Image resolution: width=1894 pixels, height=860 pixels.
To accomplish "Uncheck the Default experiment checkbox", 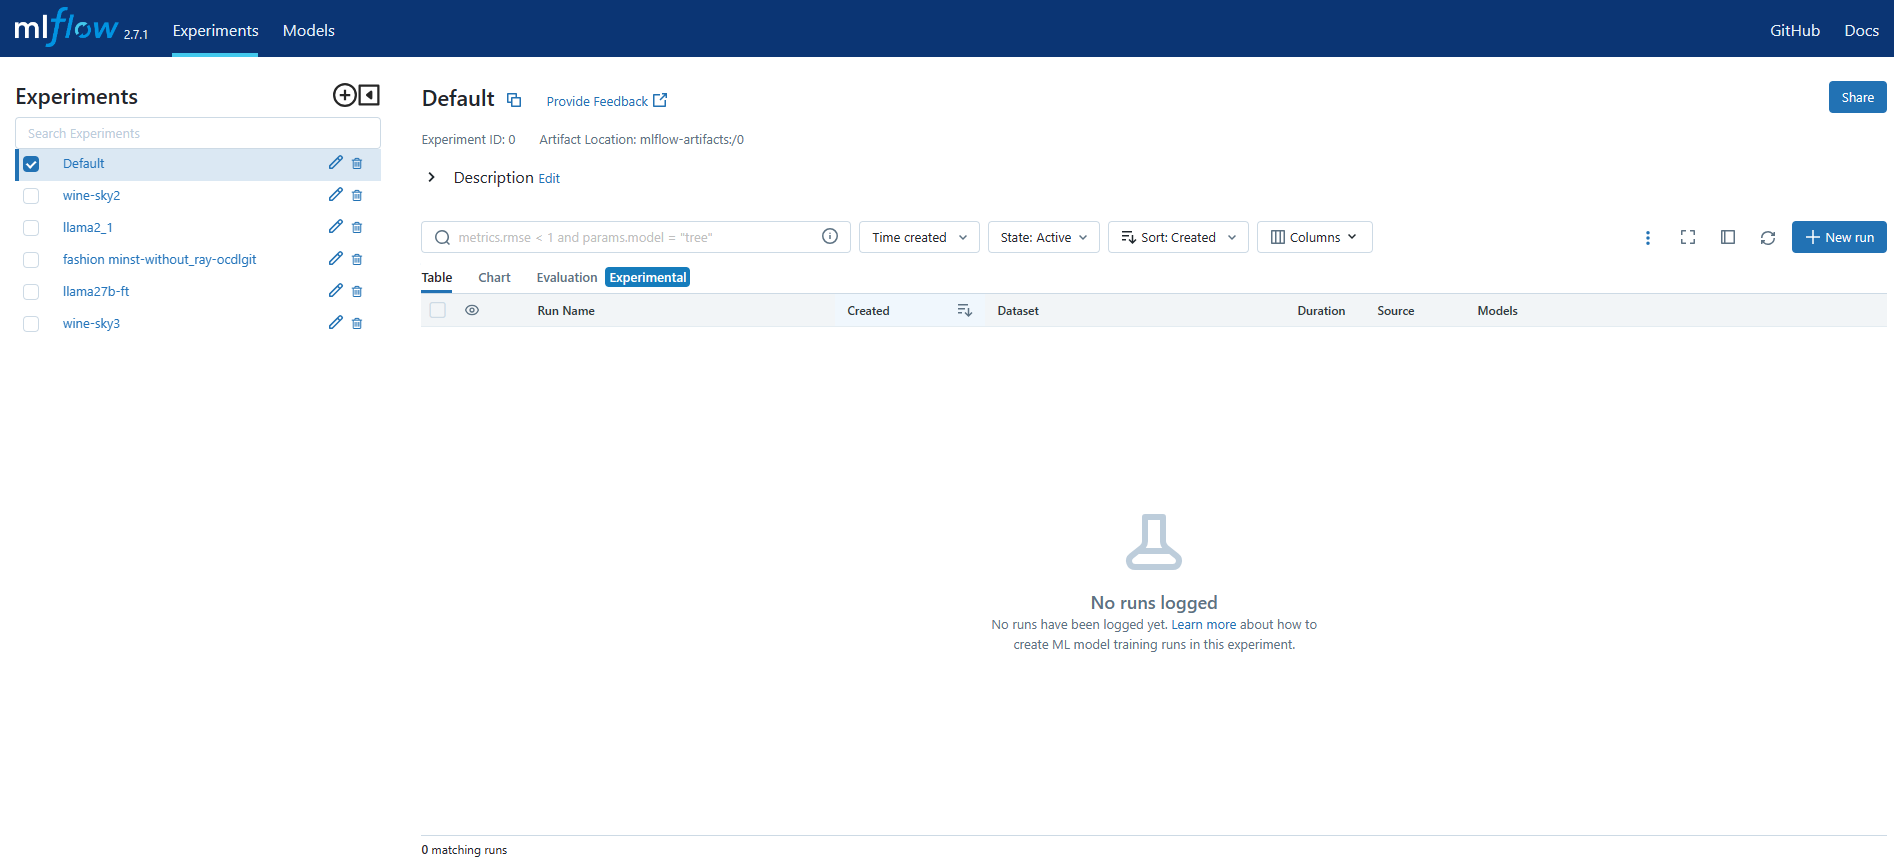I will (x=31, y=164).
